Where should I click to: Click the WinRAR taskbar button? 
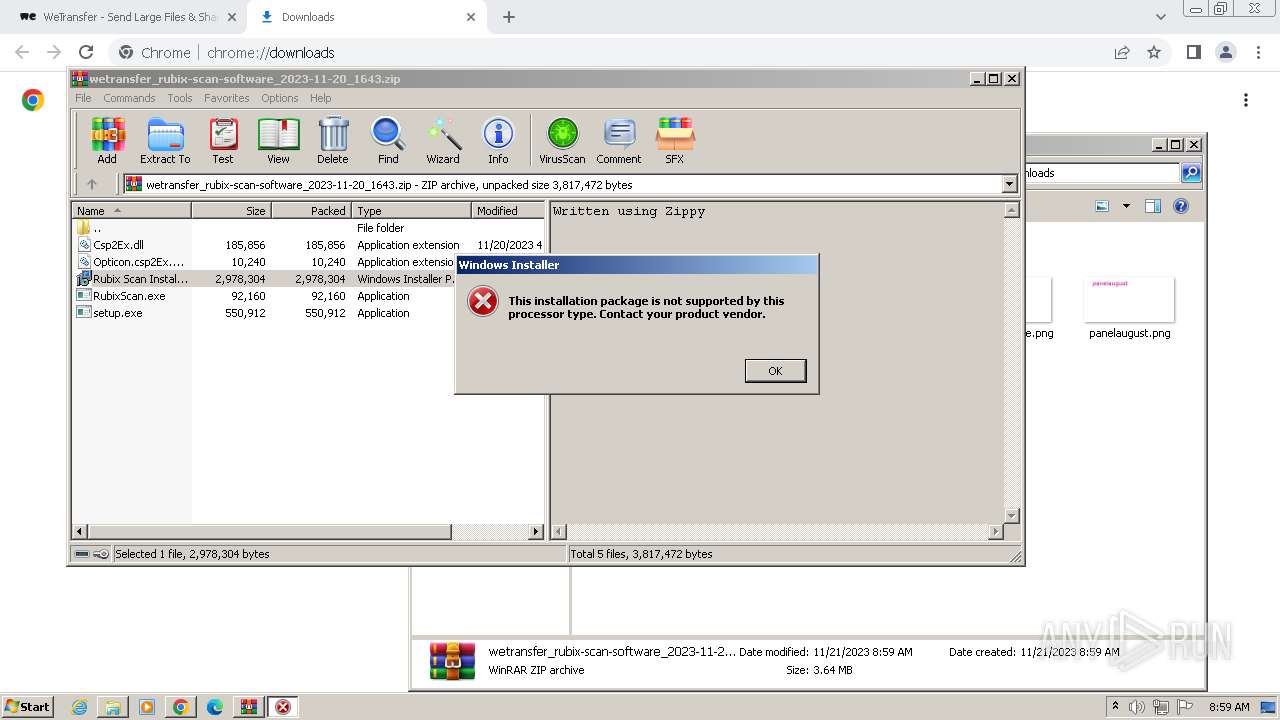[x=248, y=707]
